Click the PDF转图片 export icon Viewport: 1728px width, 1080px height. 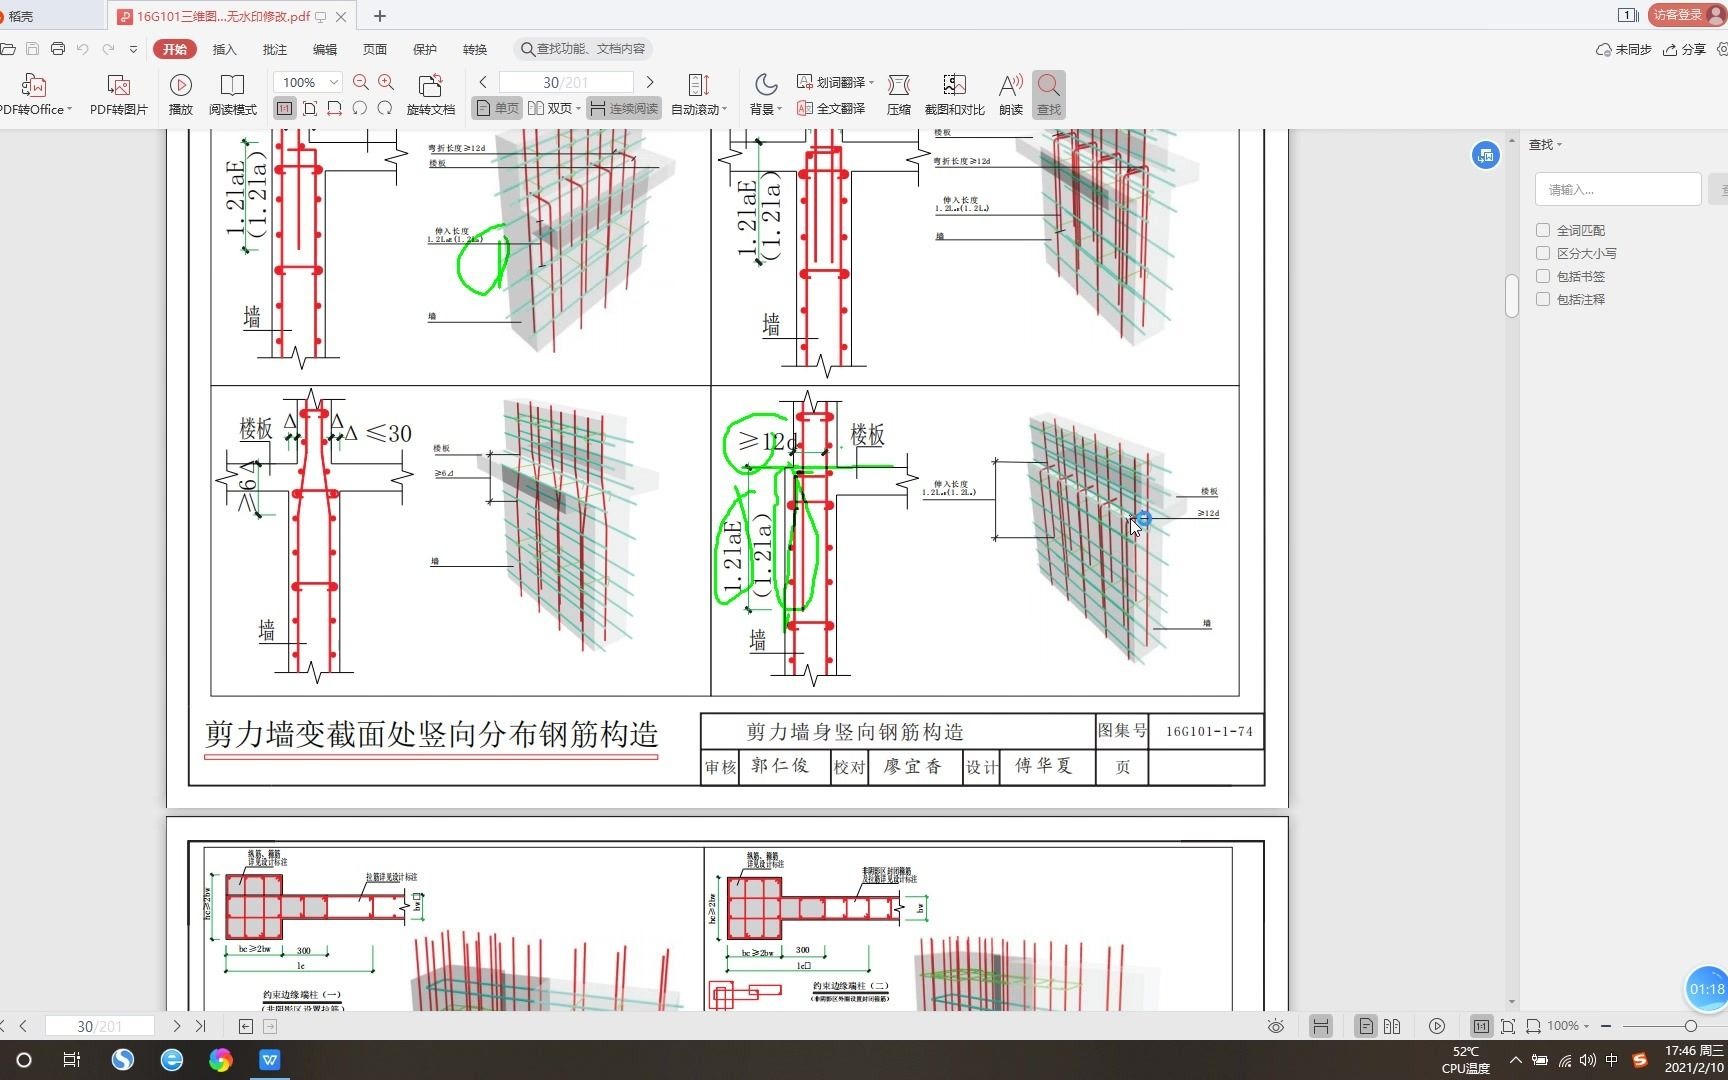point(118,94)
